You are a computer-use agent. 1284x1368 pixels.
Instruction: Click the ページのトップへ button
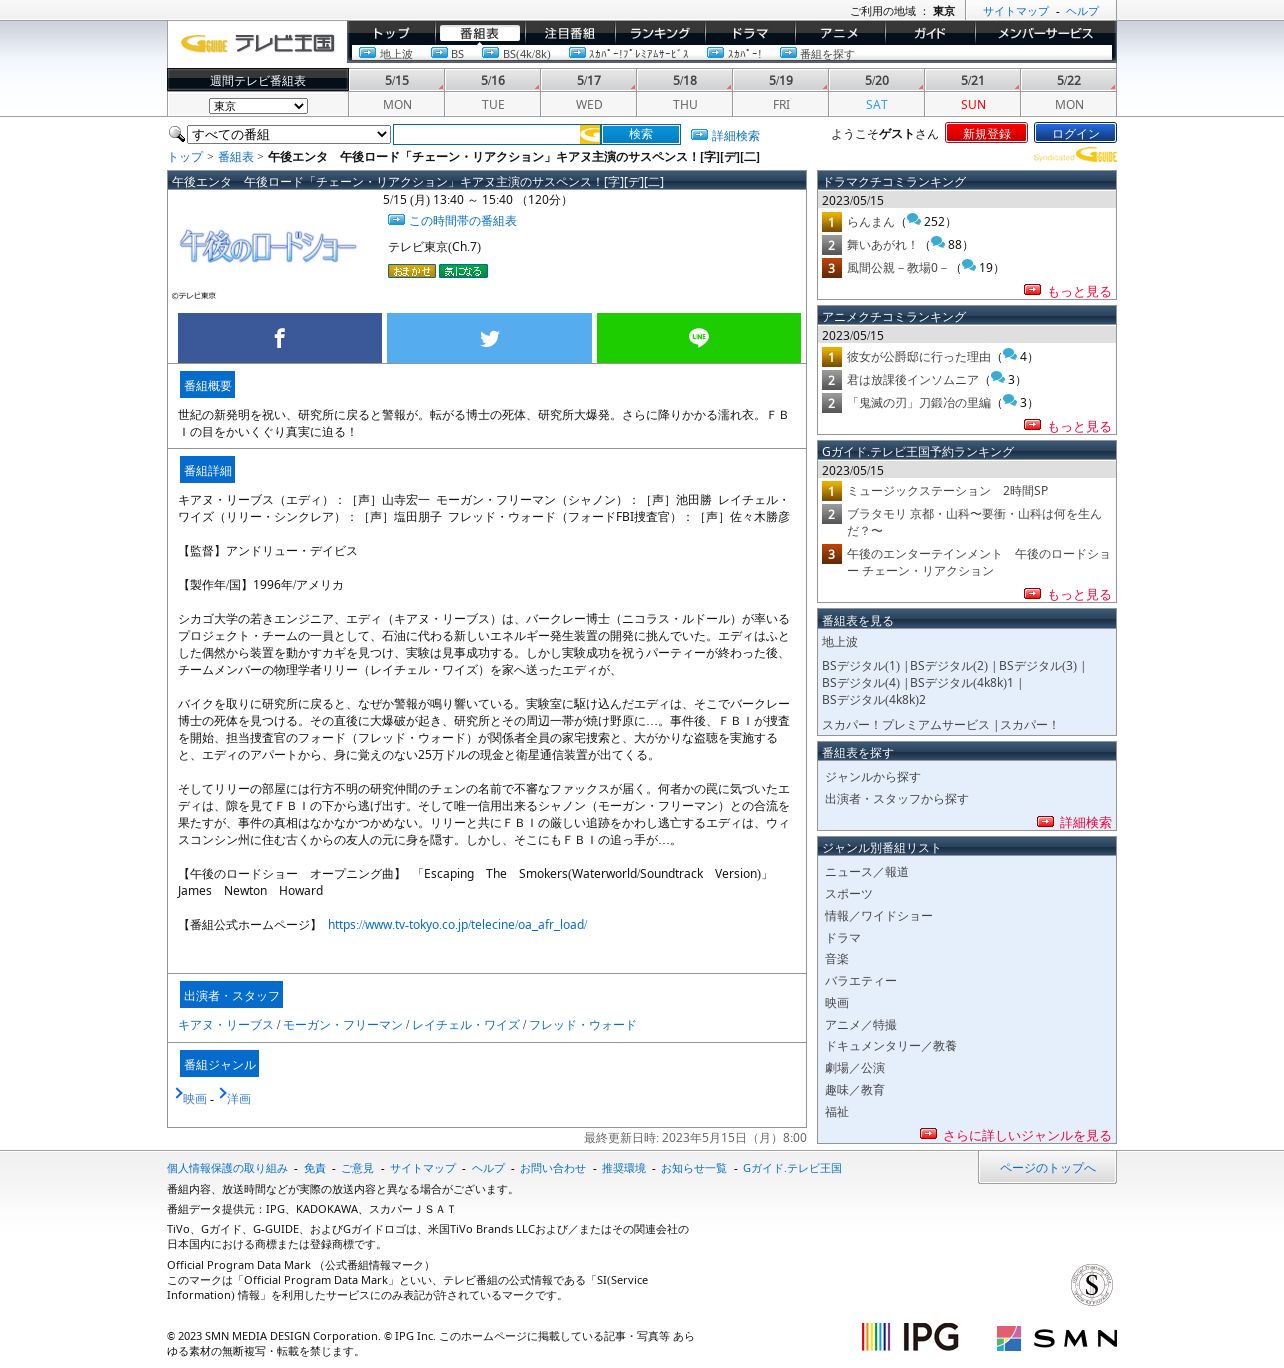(1047, 1168)
